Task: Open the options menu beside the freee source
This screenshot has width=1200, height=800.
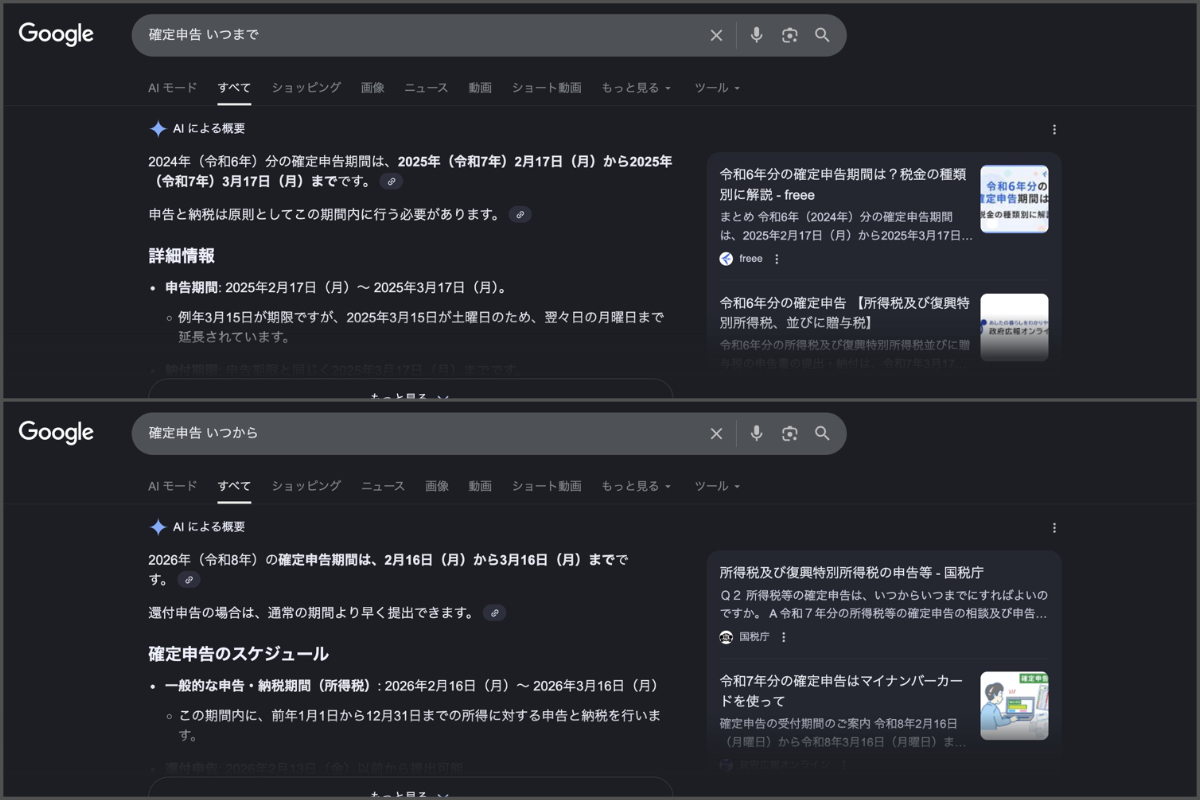Action: [x=777, y=259]
